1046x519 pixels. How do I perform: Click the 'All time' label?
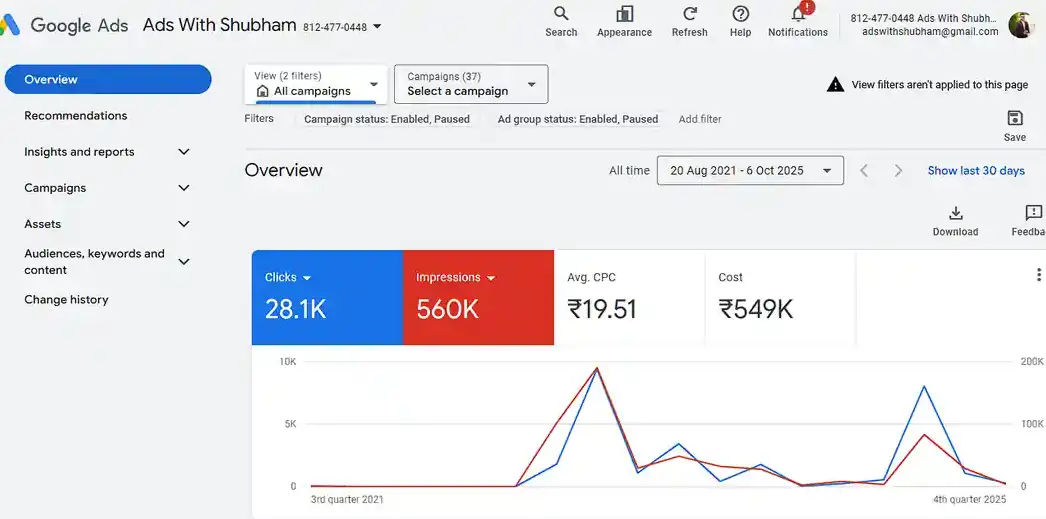click(629, 171)
